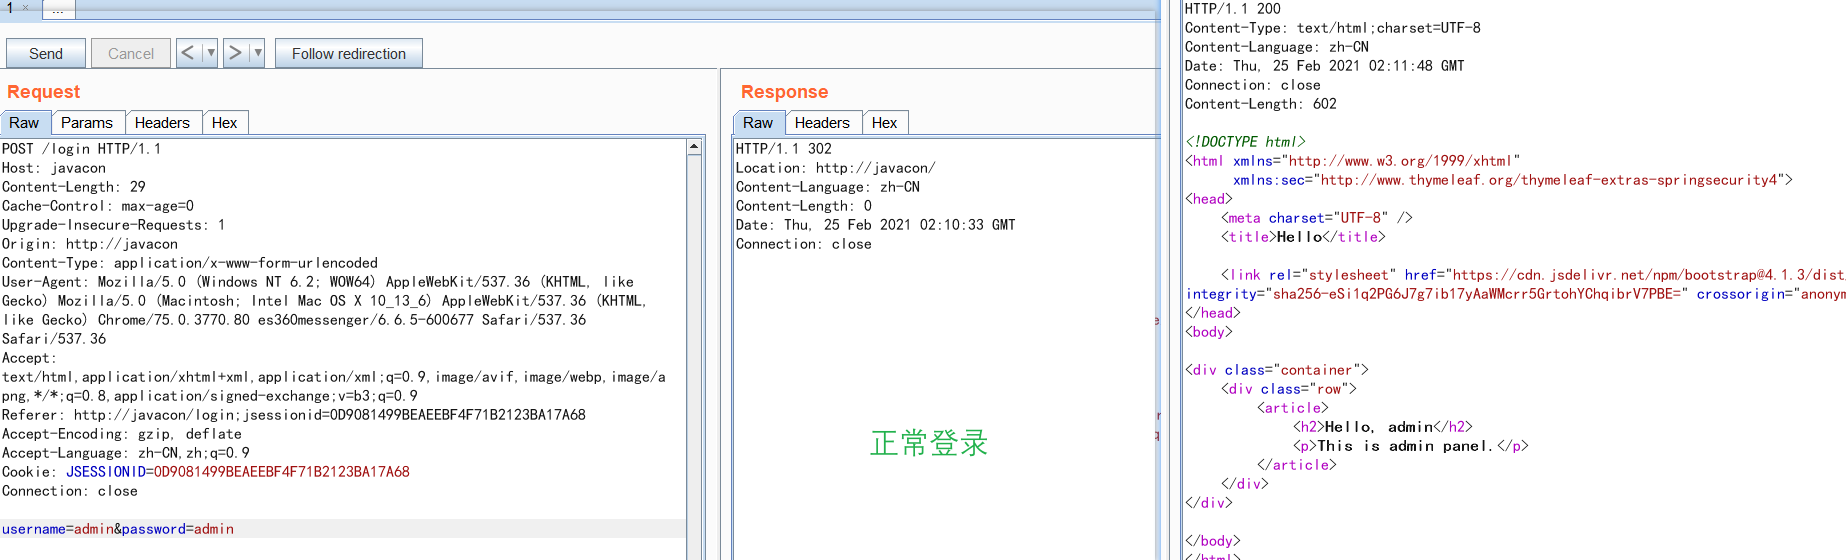Click the 'Accept-Language: zh-CN,zh;q=0.9' header
The width and height of the screenshot is (1846, 560).
pyautogui.click(x=126, y=453)
